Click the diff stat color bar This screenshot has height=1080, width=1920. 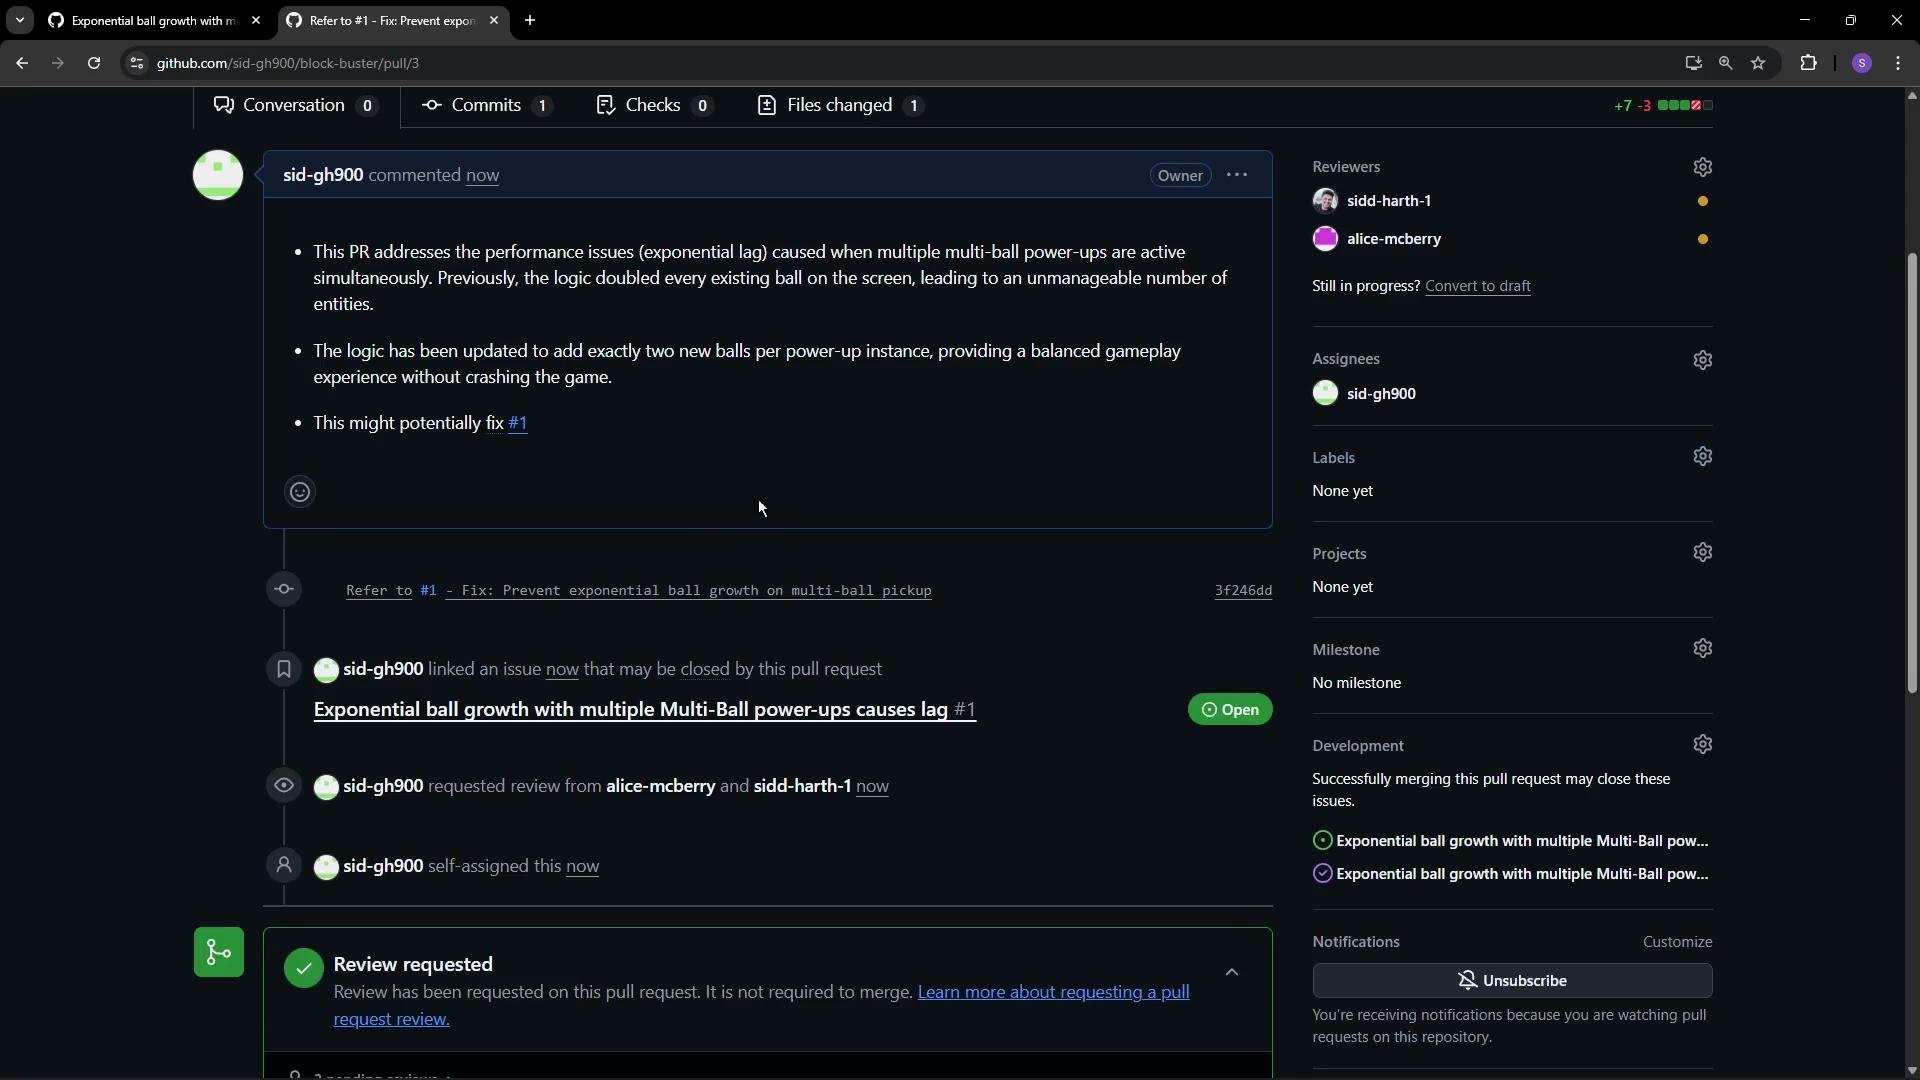[x=1685, y=105]
